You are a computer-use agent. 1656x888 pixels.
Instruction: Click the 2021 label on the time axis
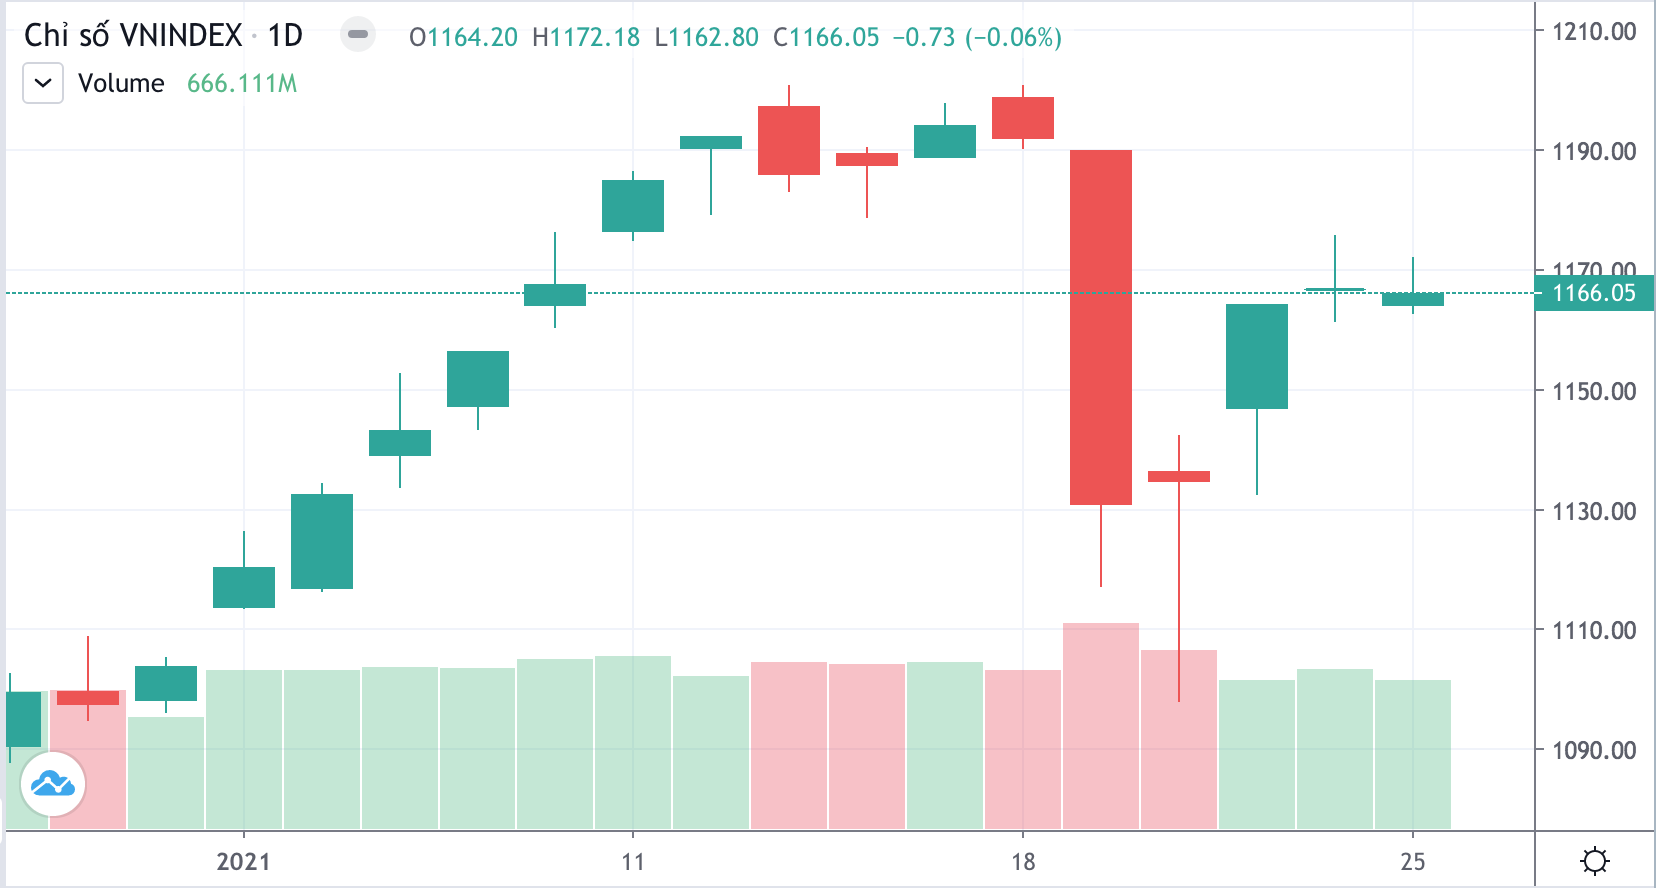[243, 861]
